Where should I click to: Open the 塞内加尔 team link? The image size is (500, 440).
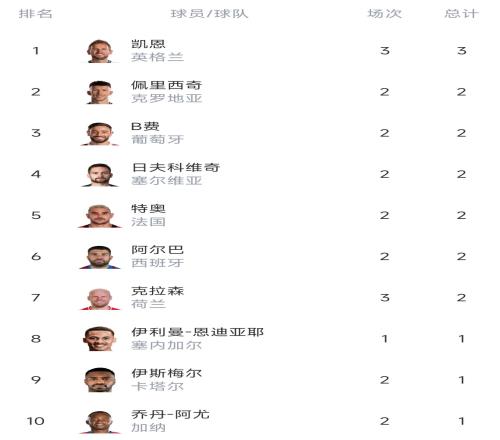[167, 345]
